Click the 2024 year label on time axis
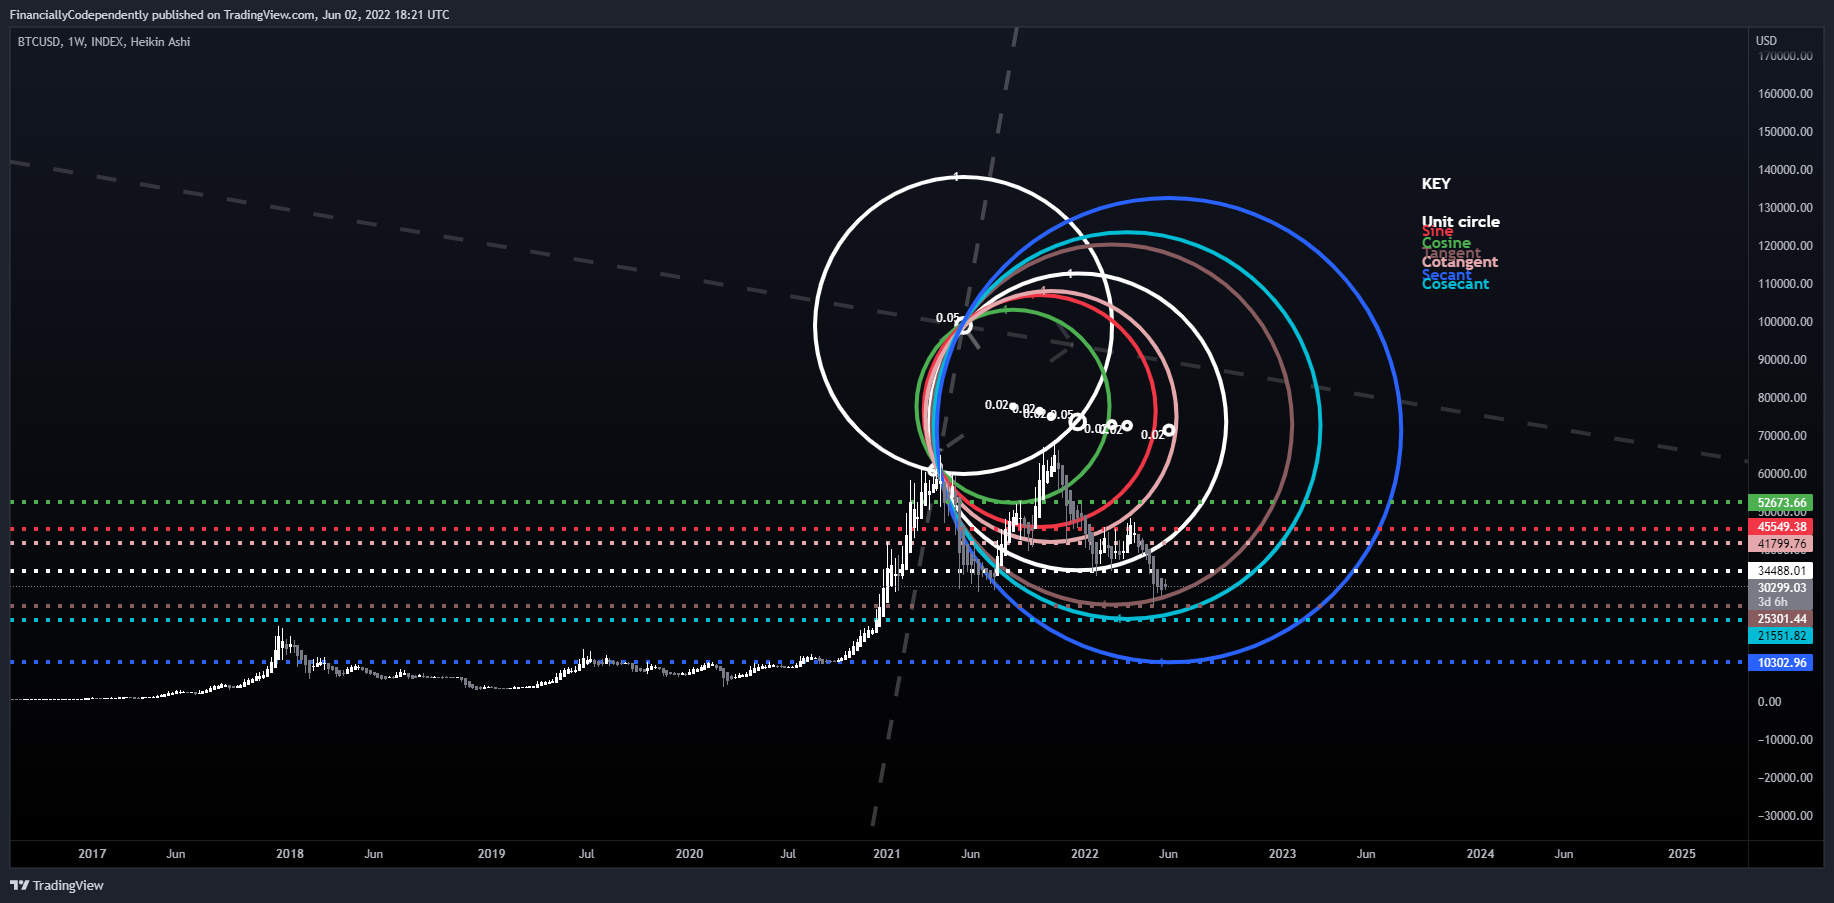Screen dimensions: 1834x903 [1480, 854]
